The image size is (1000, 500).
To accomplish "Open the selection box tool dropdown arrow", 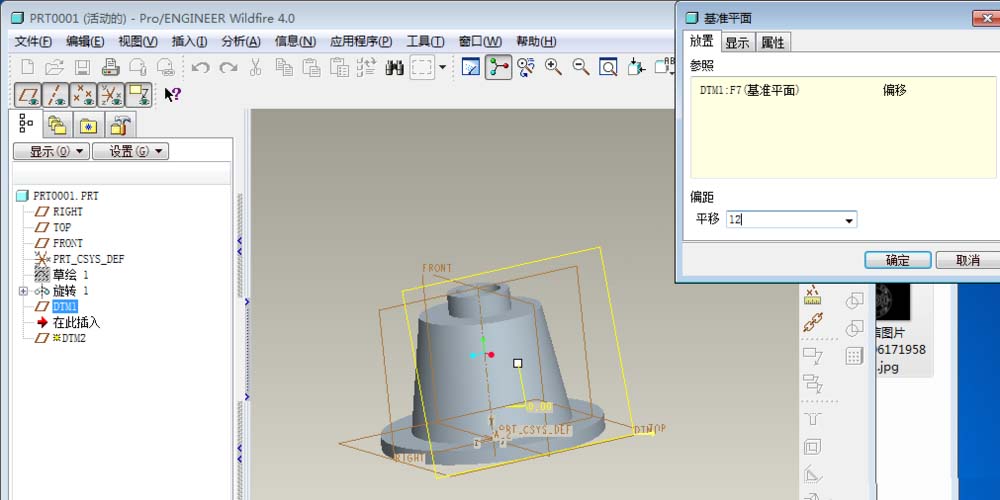I will [442, 67].
